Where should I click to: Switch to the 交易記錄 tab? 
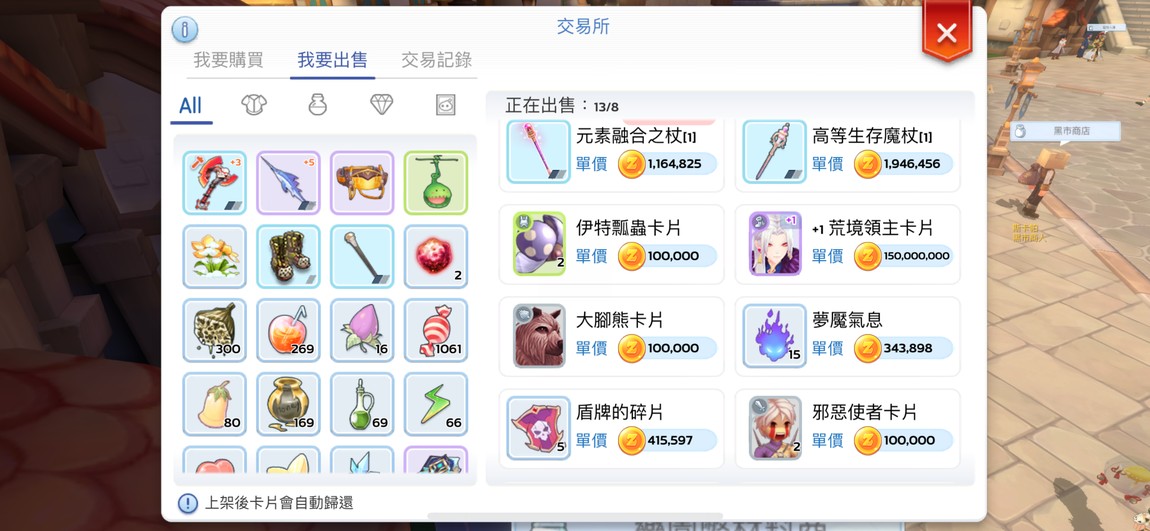tap(436, 60)
